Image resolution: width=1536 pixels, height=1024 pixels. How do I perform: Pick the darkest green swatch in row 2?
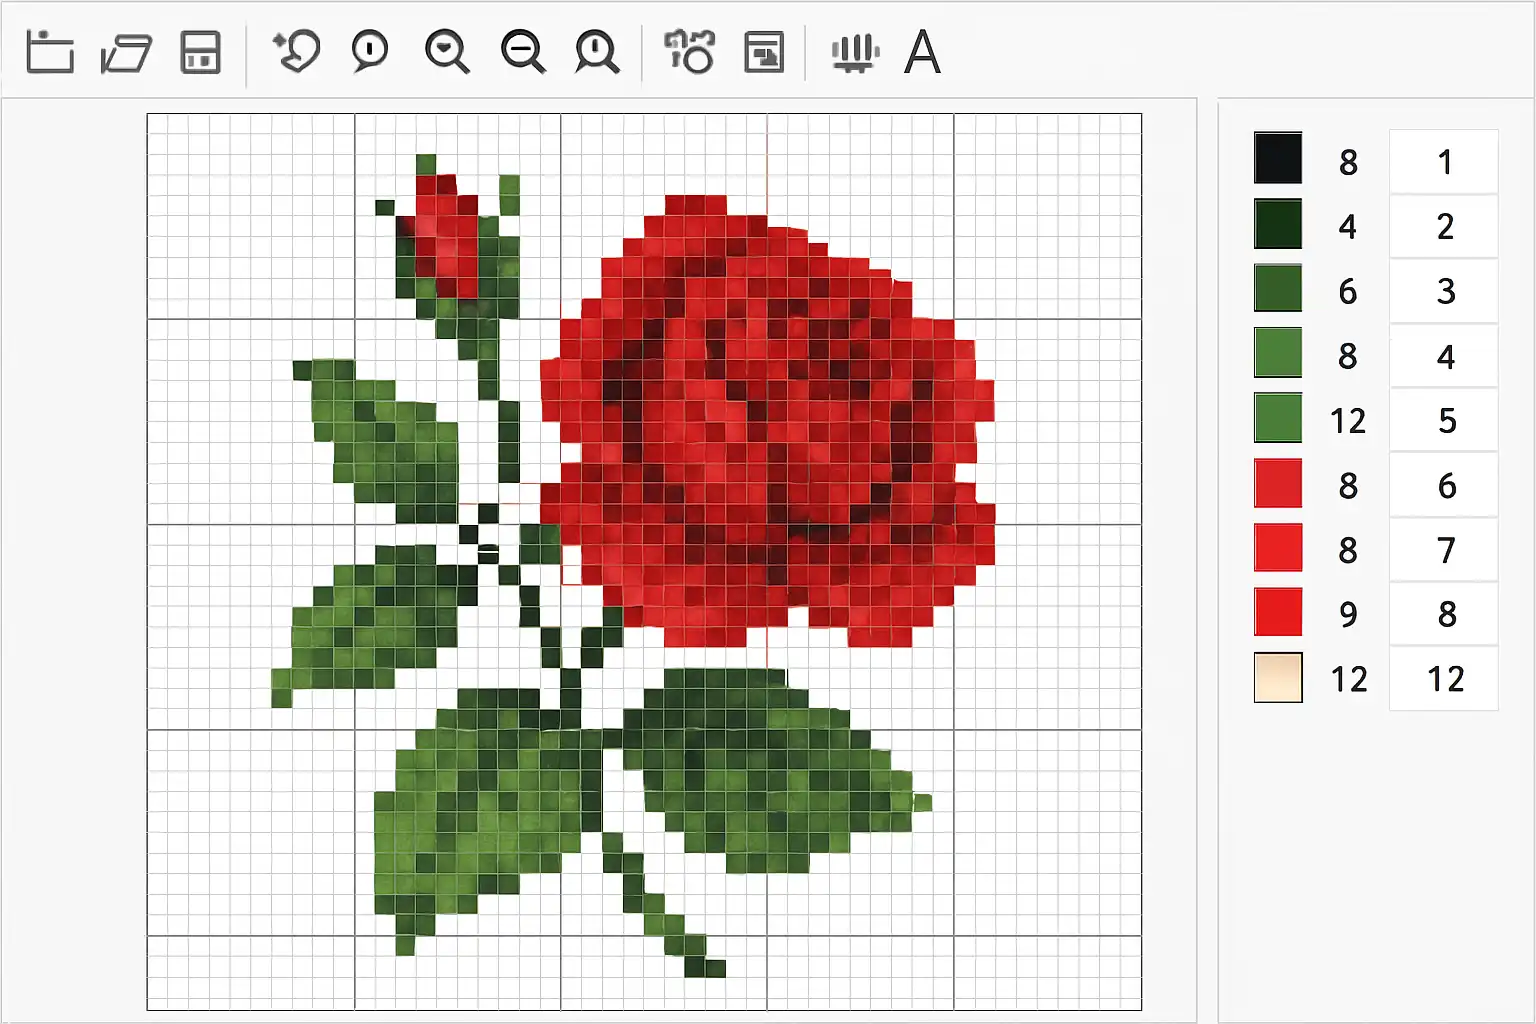click(x=1278, y=223)
